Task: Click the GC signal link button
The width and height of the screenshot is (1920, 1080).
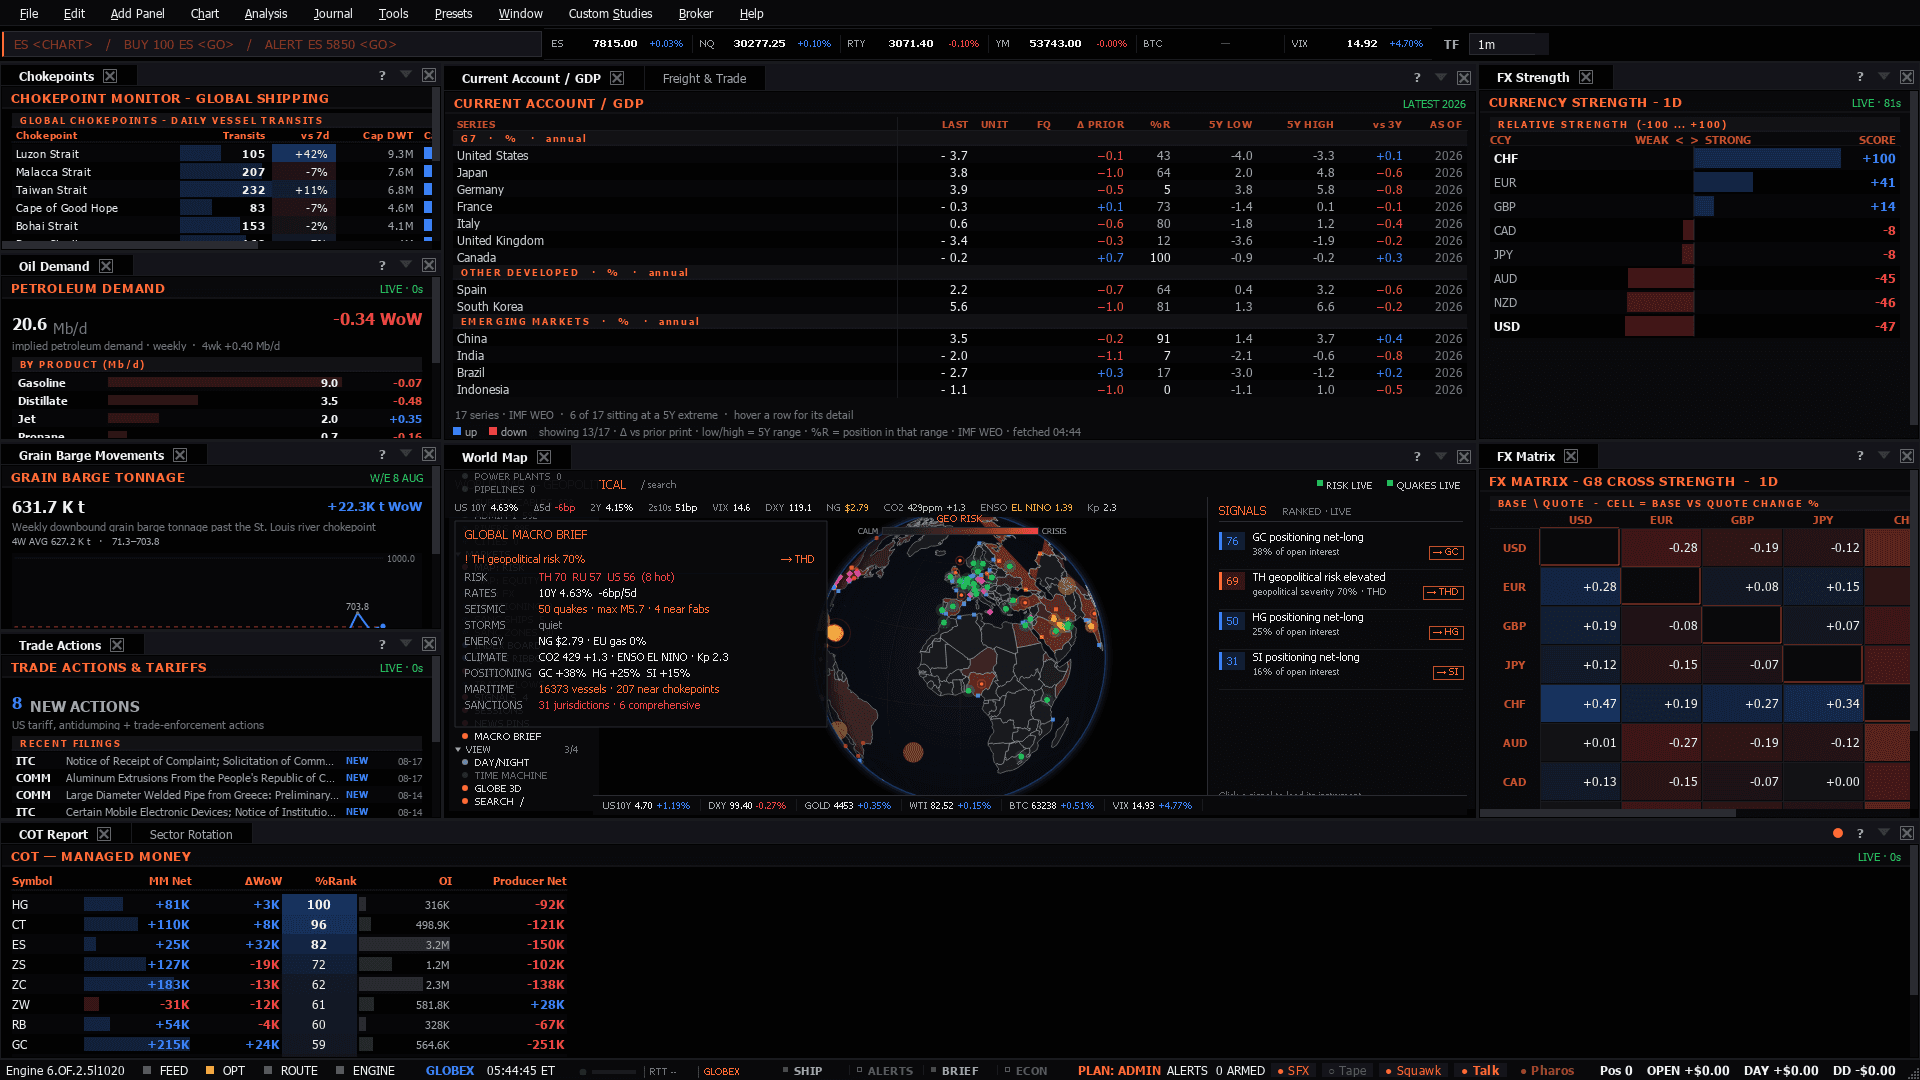Action: (1446, 552)
